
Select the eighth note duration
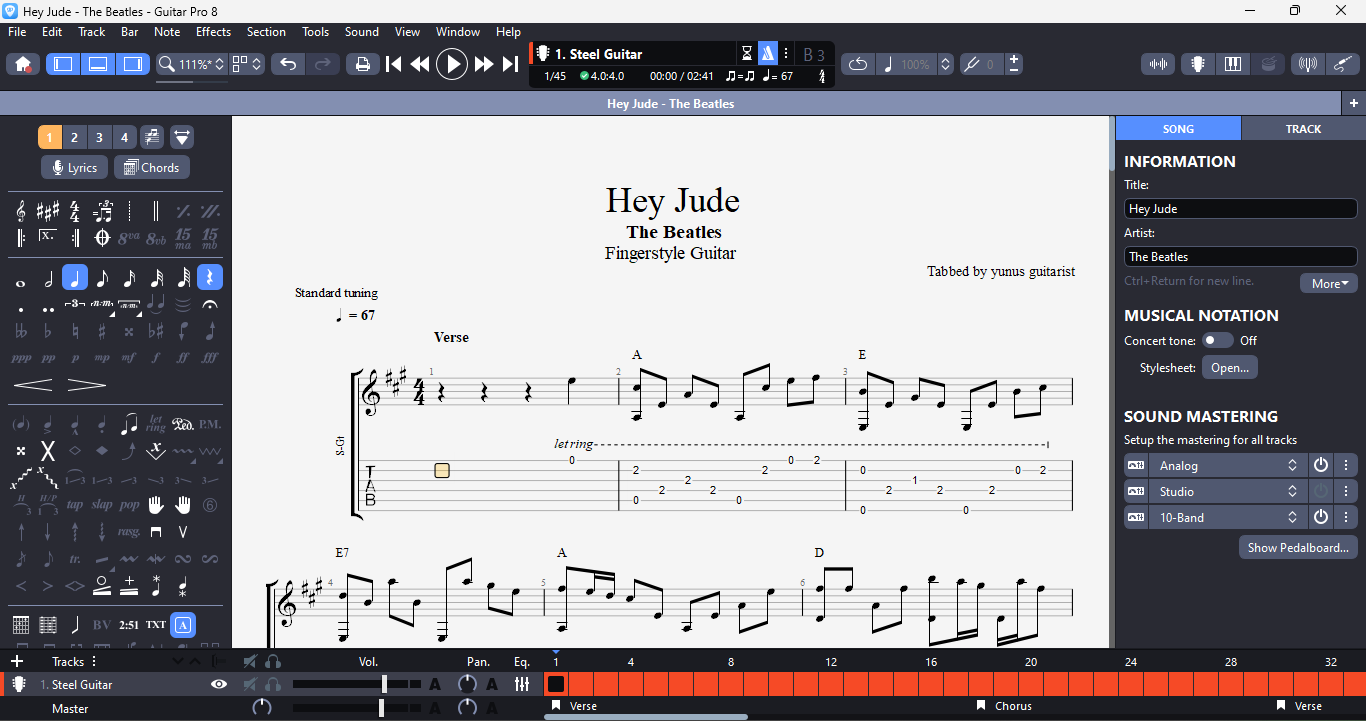point(102,278)
